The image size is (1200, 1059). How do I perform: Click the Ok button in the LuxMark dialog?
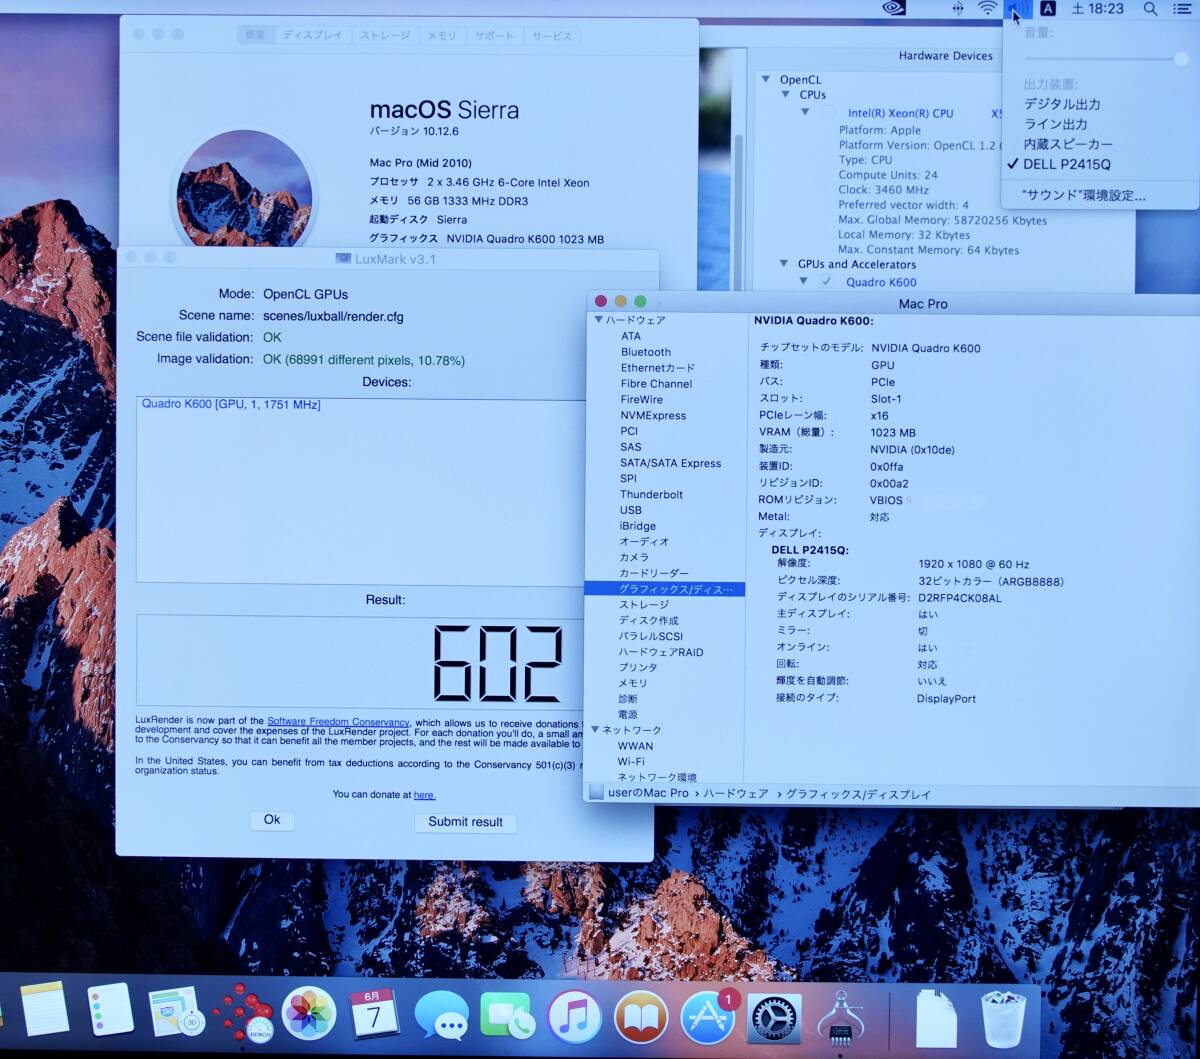271,820
